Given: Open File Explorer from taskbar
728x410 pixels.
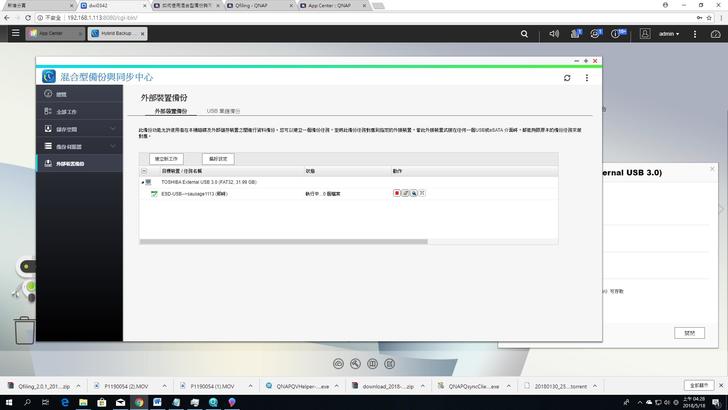Looking at the screenshot, I should (x=83, y=402).
